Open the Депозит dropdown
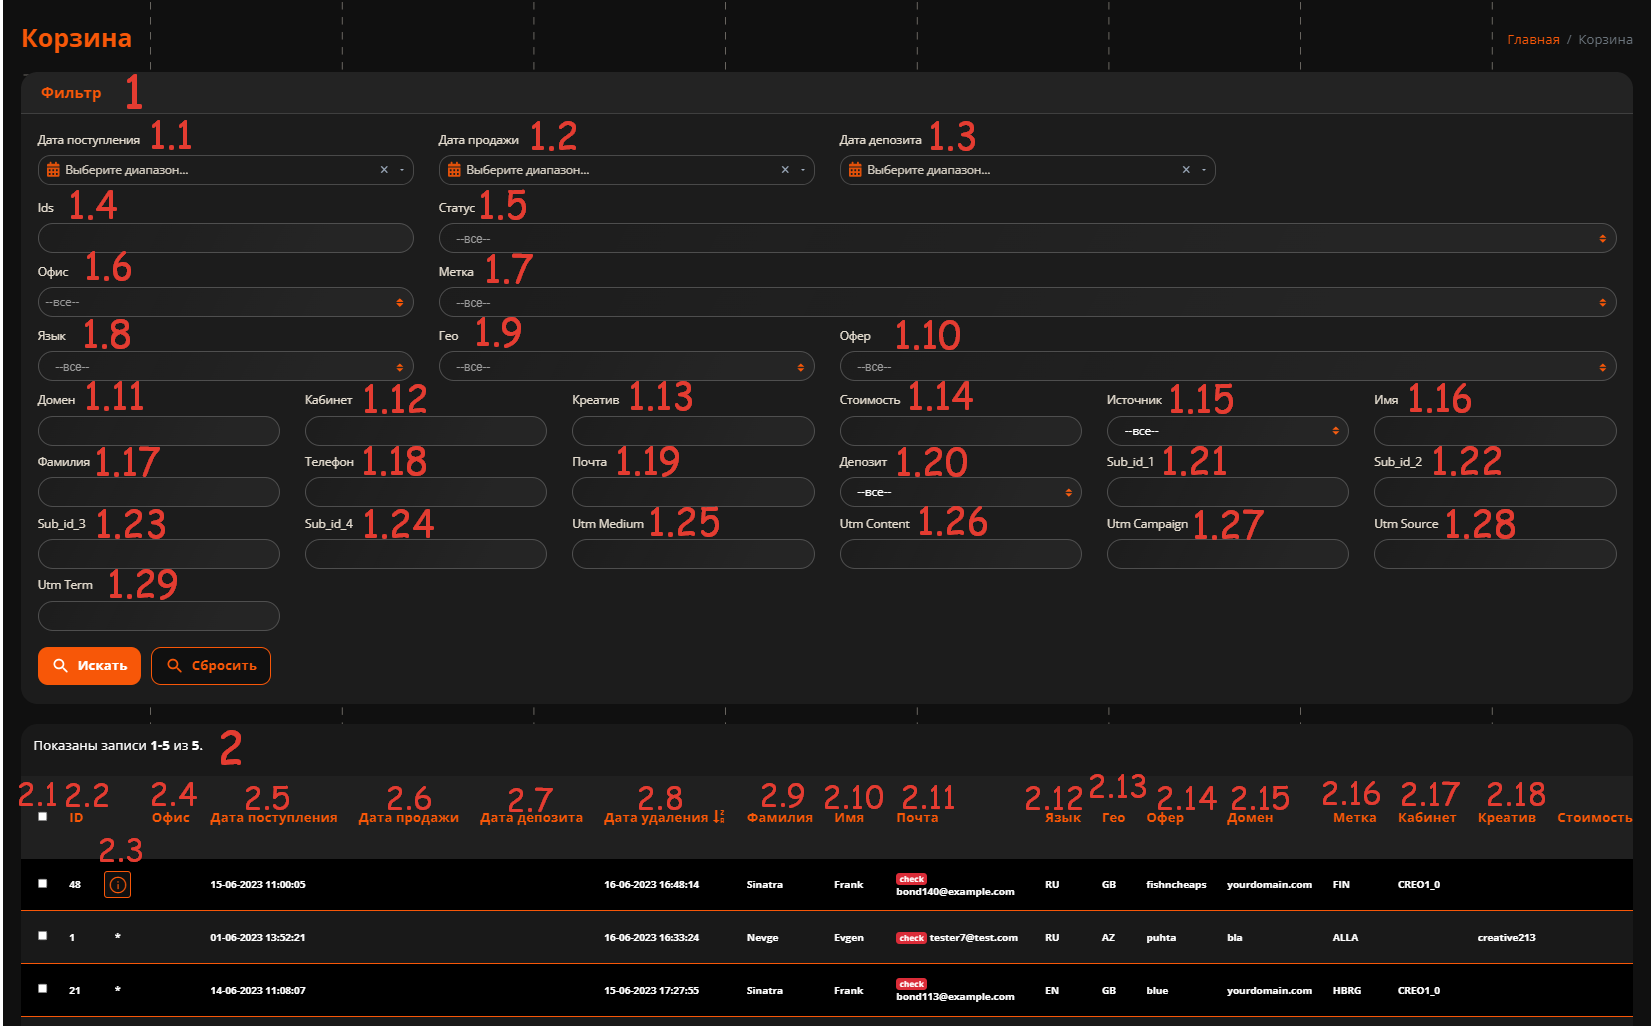Screen dimensions: 1651x1026 pos(960,492)
